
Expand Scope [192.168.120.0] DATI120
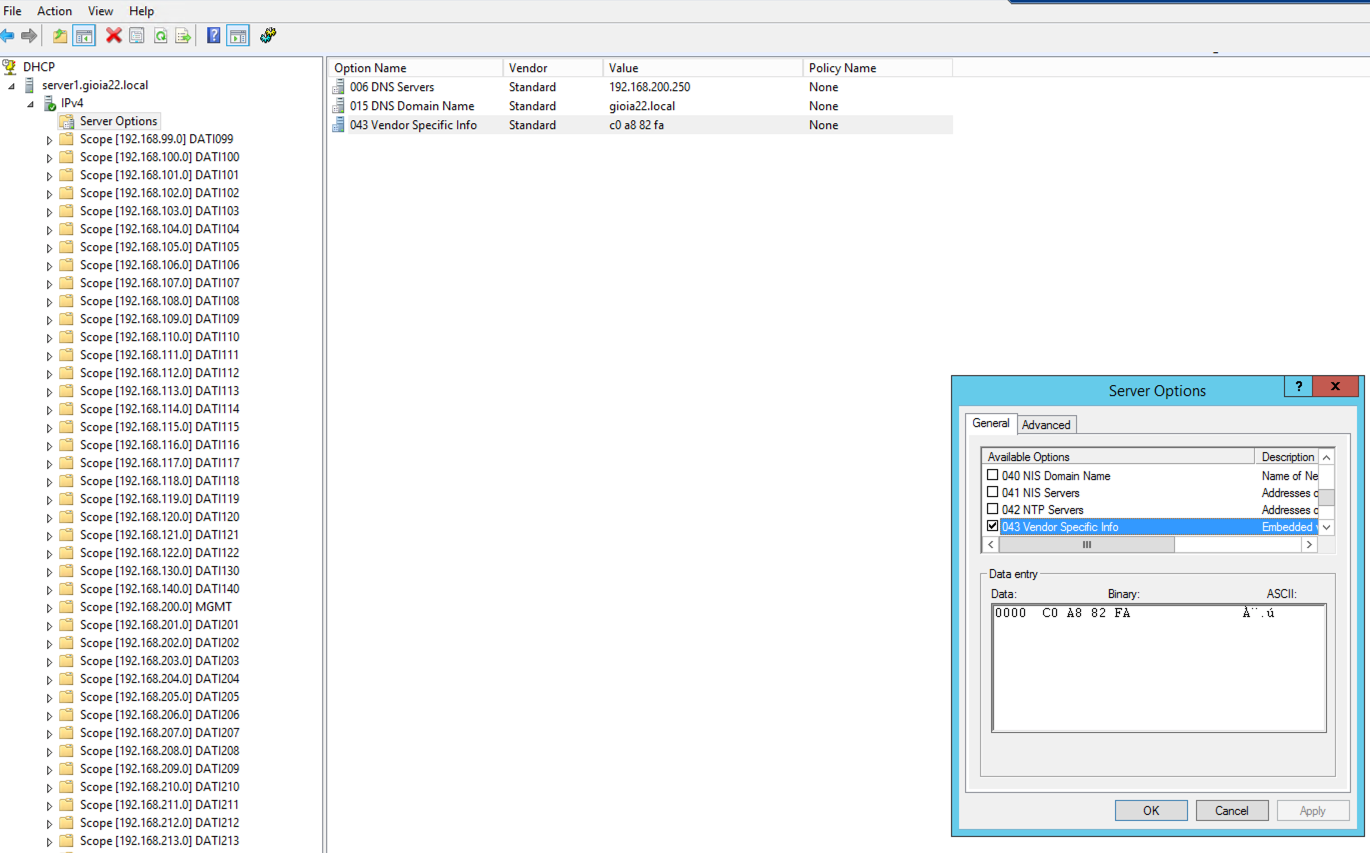click(x=49, y=518)
